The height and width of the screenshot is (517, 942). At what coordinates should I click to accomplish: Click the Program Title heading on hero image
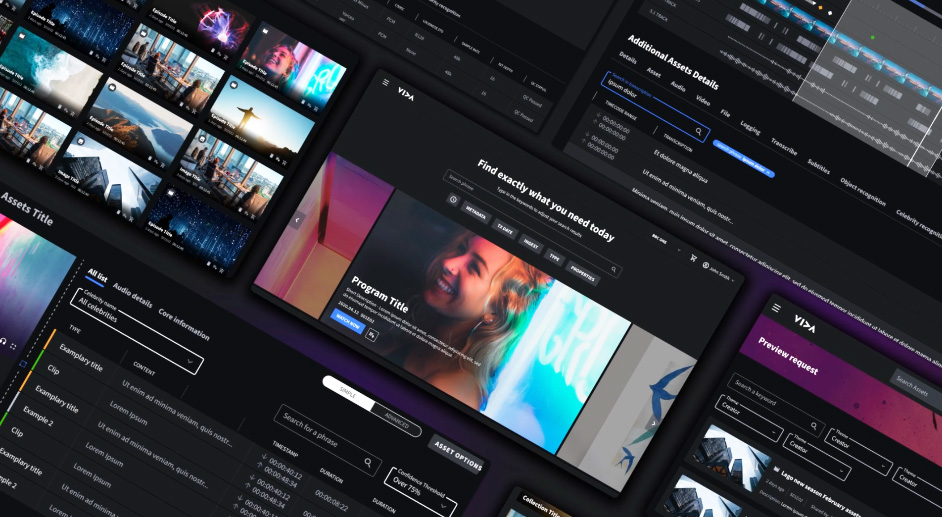(x=380, y=294)
